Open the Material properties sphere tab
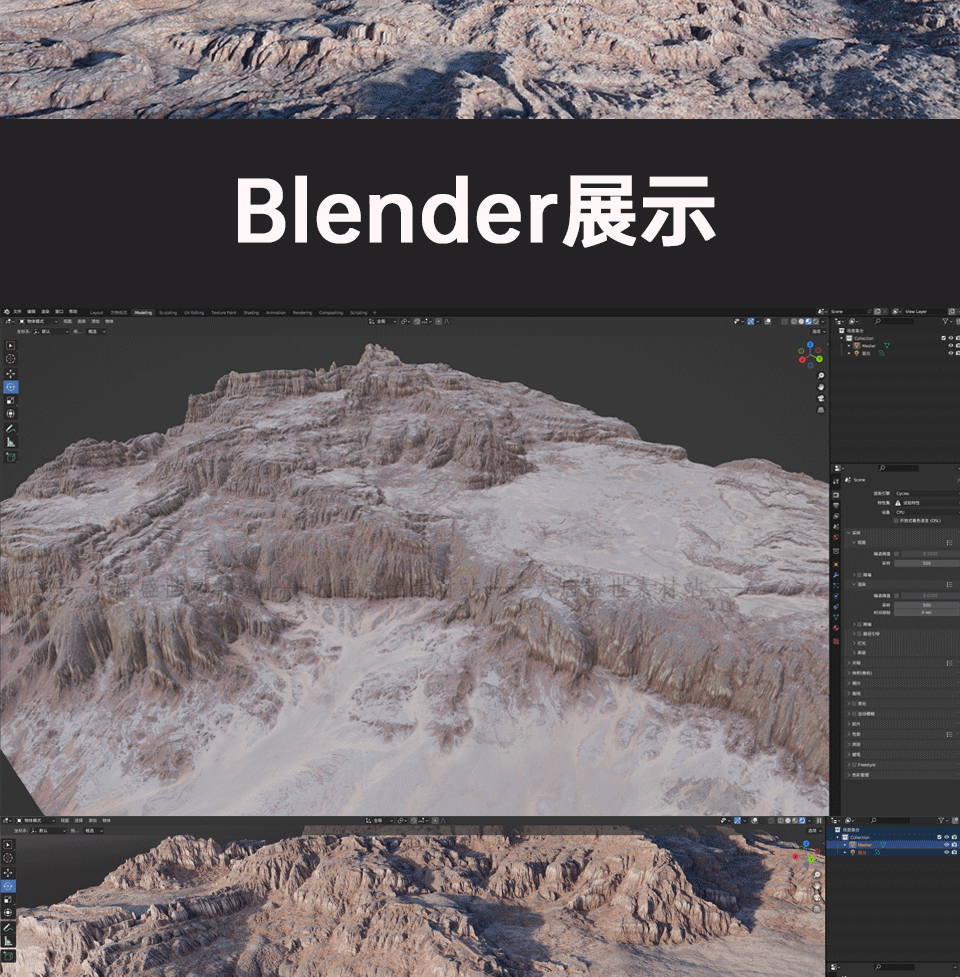 [x=836, y=628]
